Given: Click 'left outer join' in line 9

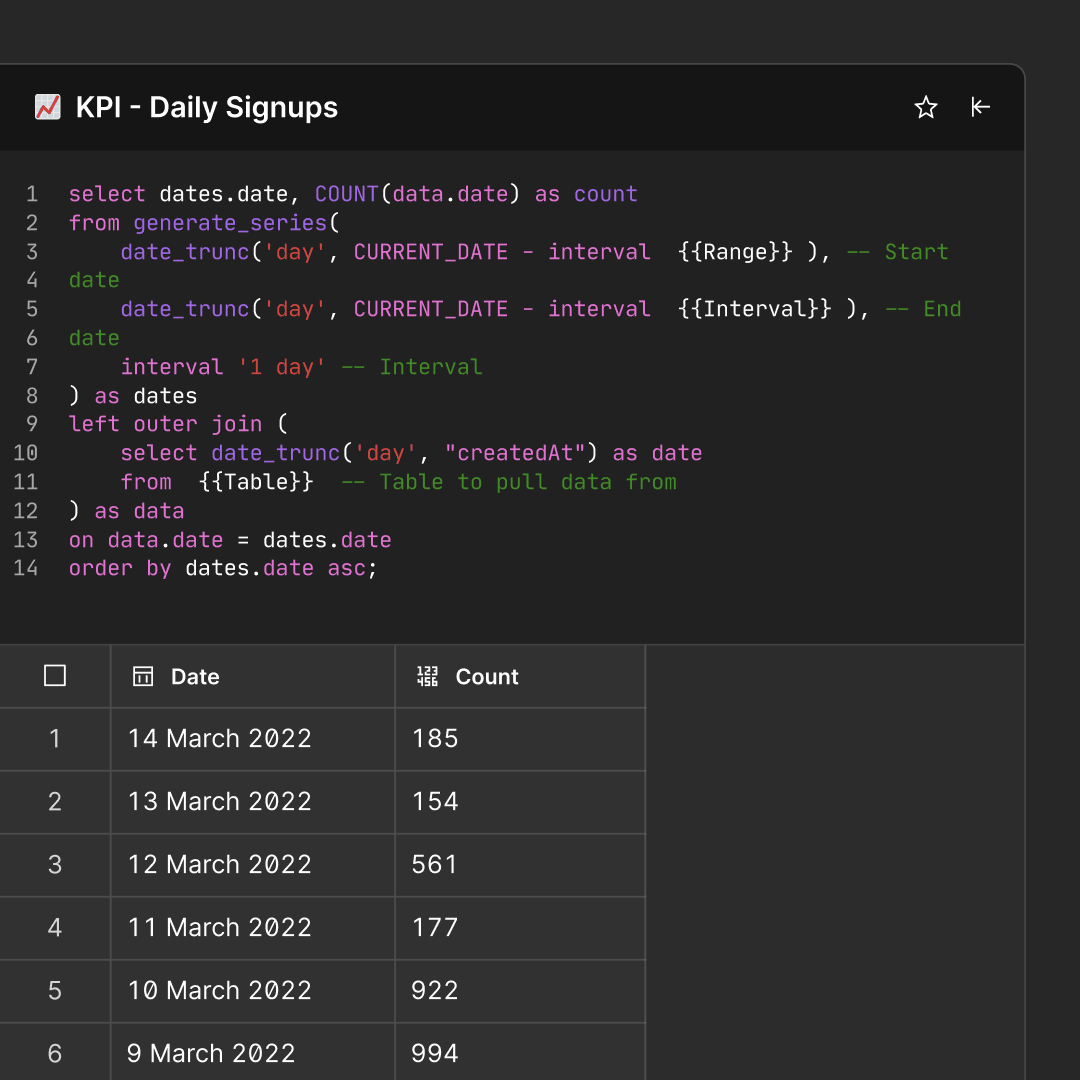Looking at the screenshot, I should coord(165,424).
